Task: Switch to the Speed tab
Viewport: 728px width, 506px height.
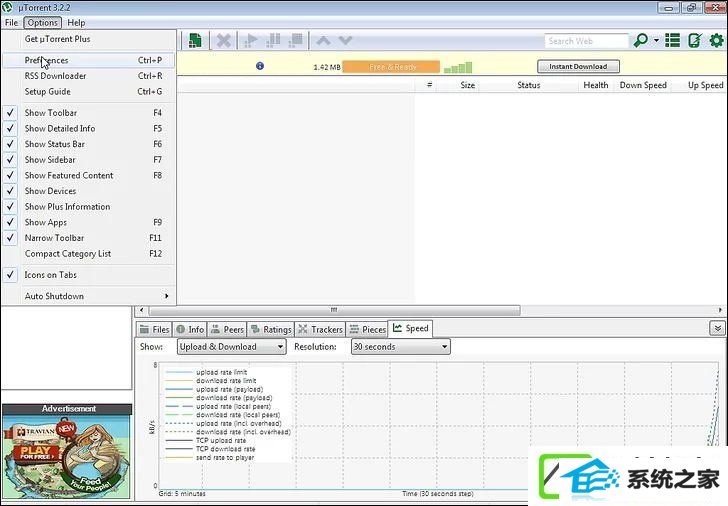Action: point(410,328)
